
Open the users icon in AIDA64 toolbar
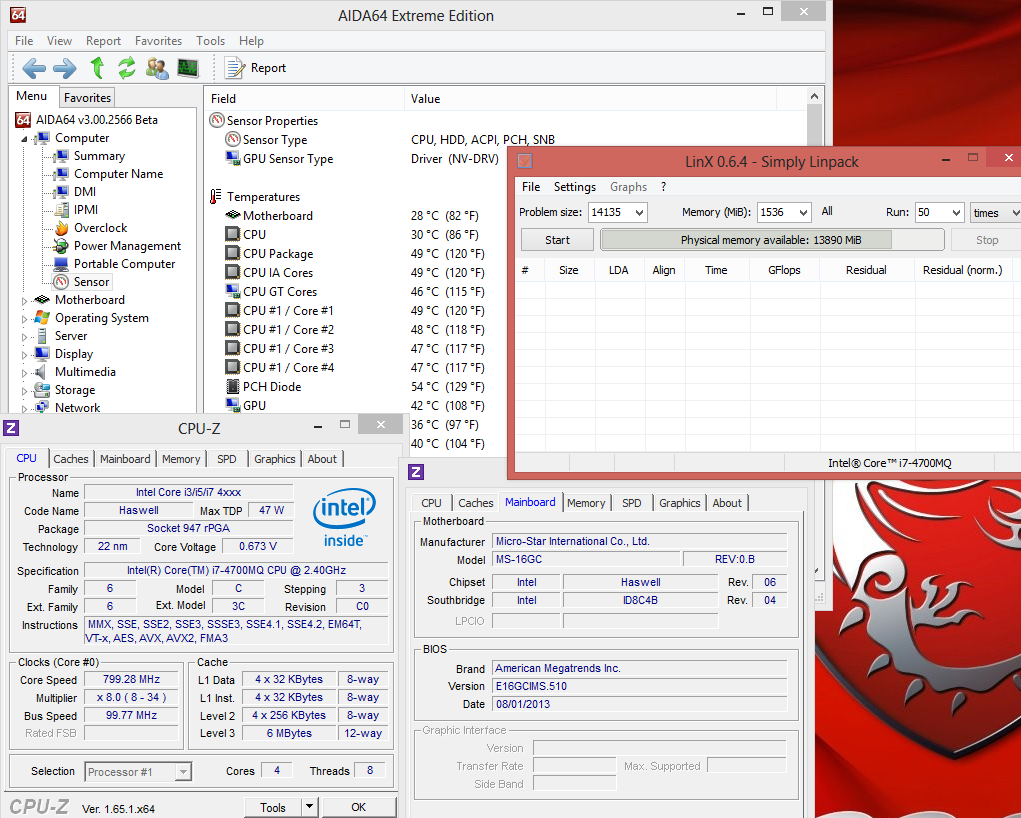(x=157, y=68)
